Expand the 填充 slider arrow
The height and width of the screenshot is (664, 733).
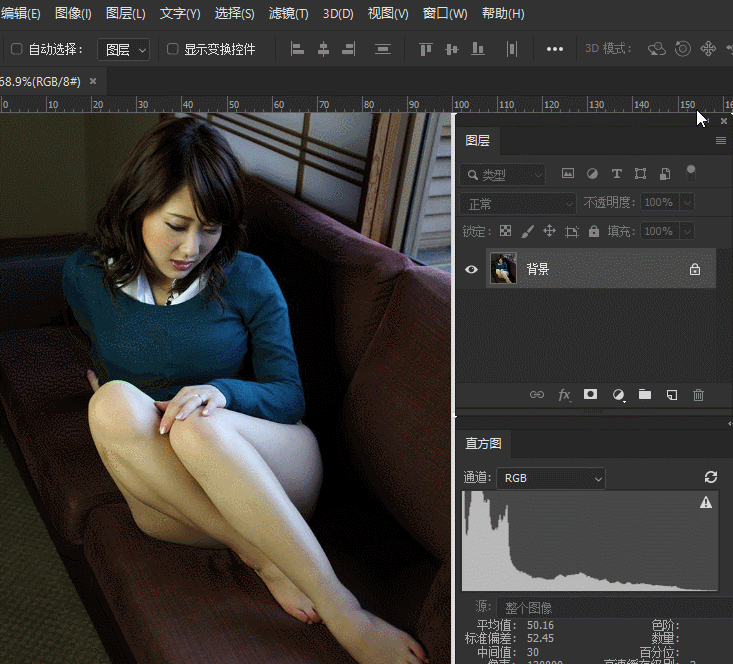click(687, 231)
